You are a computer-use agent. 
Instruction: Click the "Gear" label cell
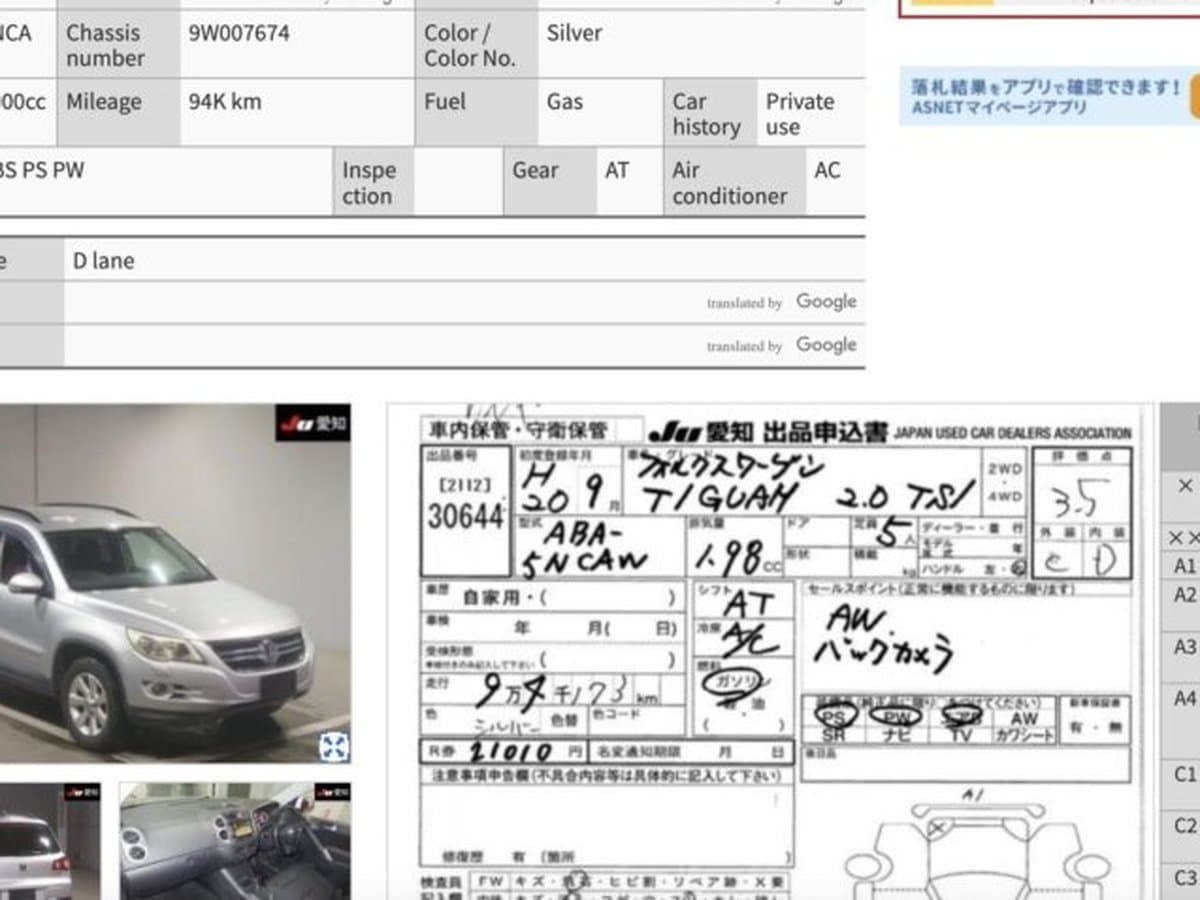[x=550, y=182]
